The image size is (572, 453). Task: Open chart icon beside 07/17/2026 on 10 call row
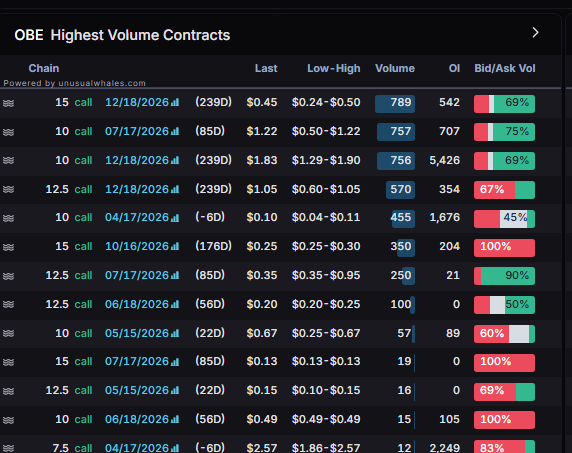tap(175, 131)
